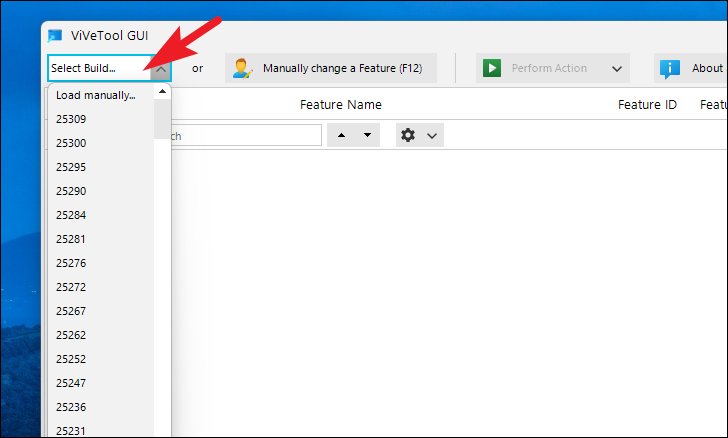Expand the Perform Action dropdown arrow
The width and height of the screenshot is (728, 438).
[617, 69]
